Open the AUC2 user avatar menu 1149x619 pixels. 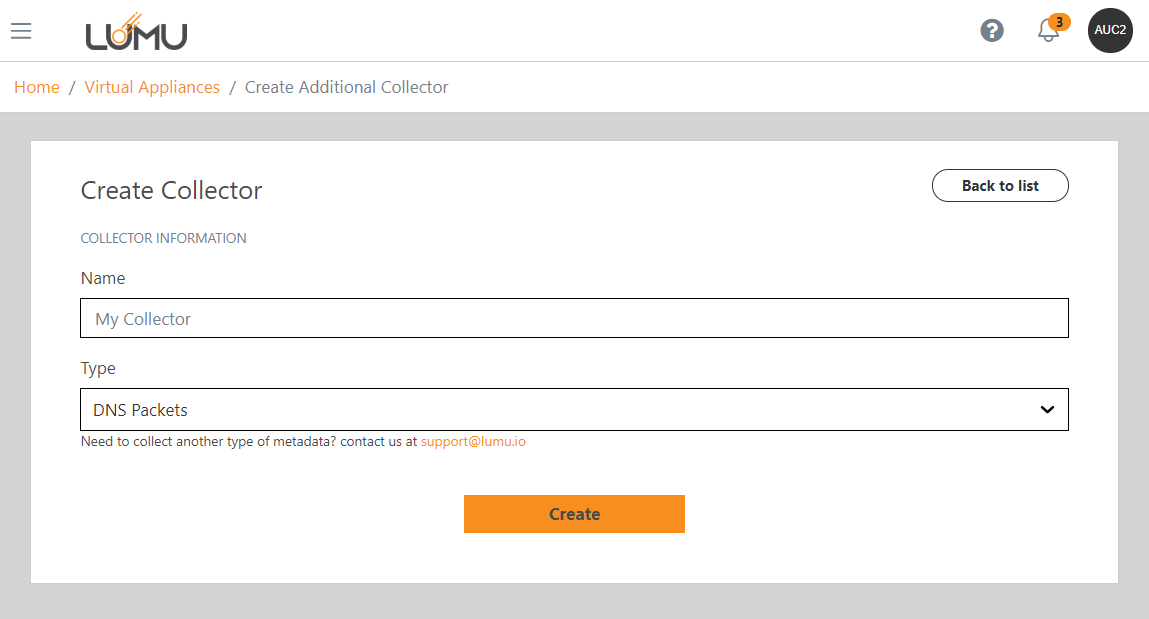tap(1110, 30)
